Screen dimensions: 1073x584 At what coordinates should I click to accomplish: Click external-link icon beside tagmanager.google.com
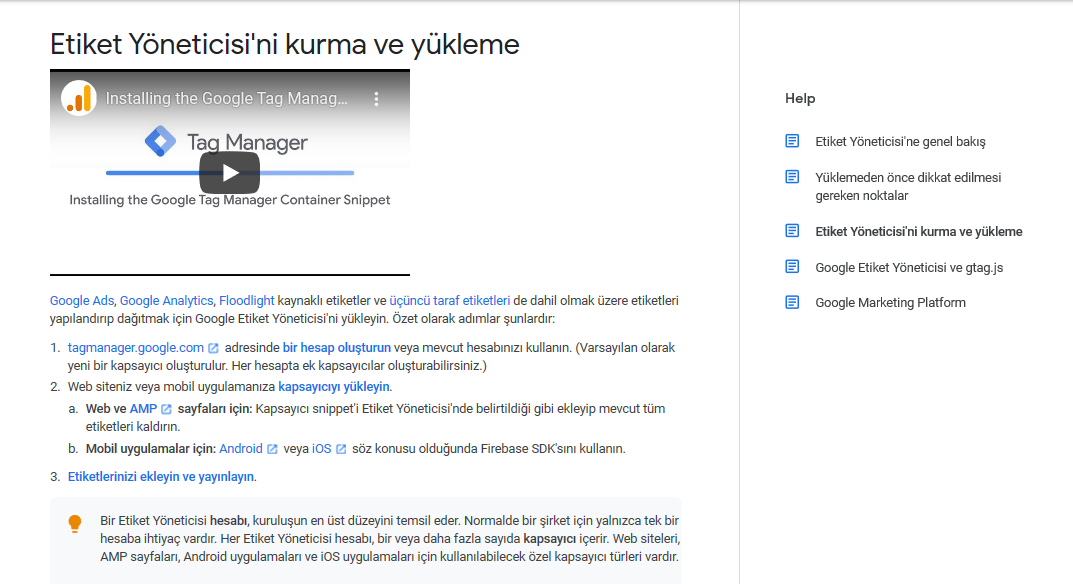pyautogui.click(x=213, y=348)
